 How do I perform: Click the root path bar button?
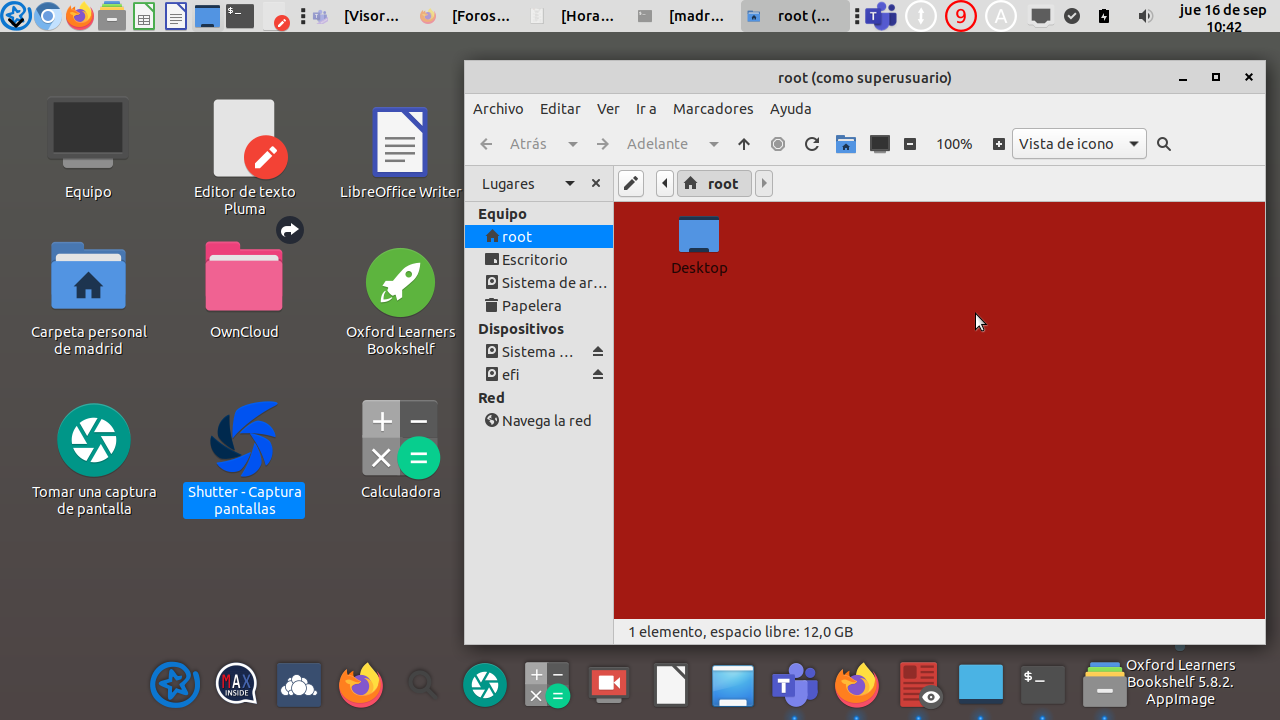click(714, 183)
